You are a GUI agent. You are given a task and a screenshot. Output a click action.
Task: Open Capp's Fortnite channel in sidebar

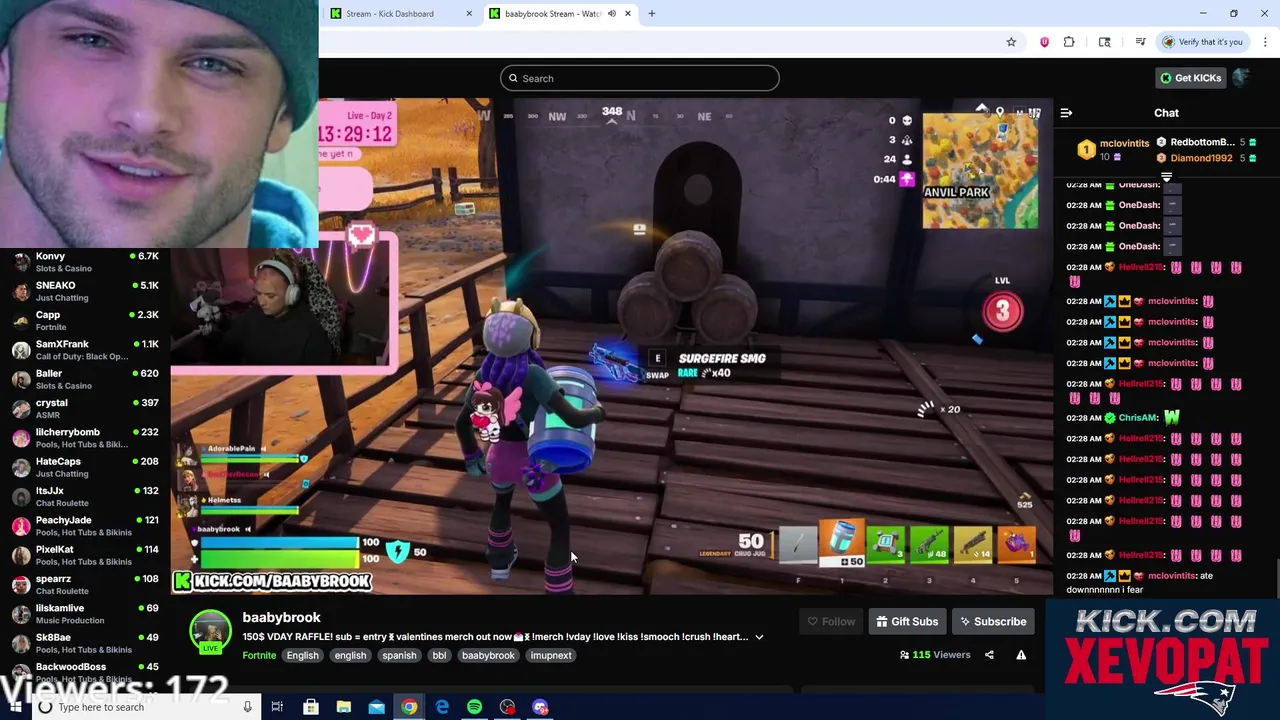tap(85, 320)
